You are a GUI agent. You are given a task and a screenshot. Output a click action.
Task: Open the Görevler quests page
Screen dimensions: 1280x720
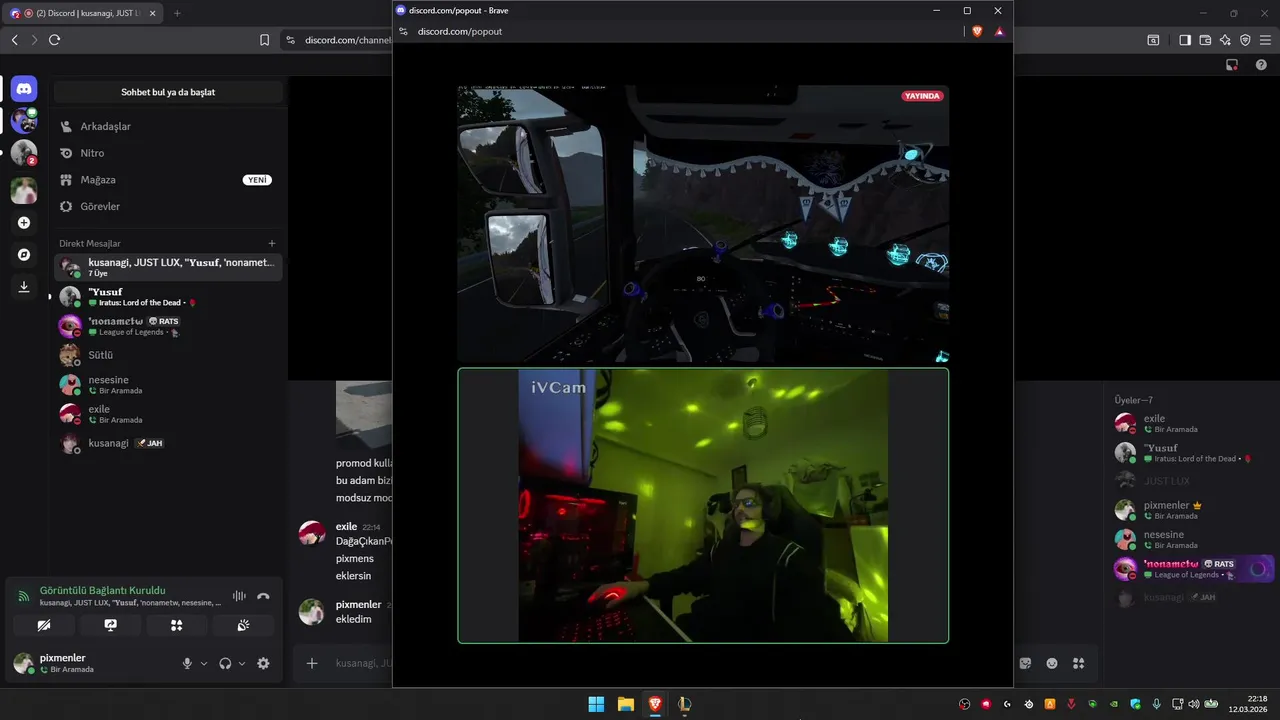pyautogui.click(x=168, y=206)
